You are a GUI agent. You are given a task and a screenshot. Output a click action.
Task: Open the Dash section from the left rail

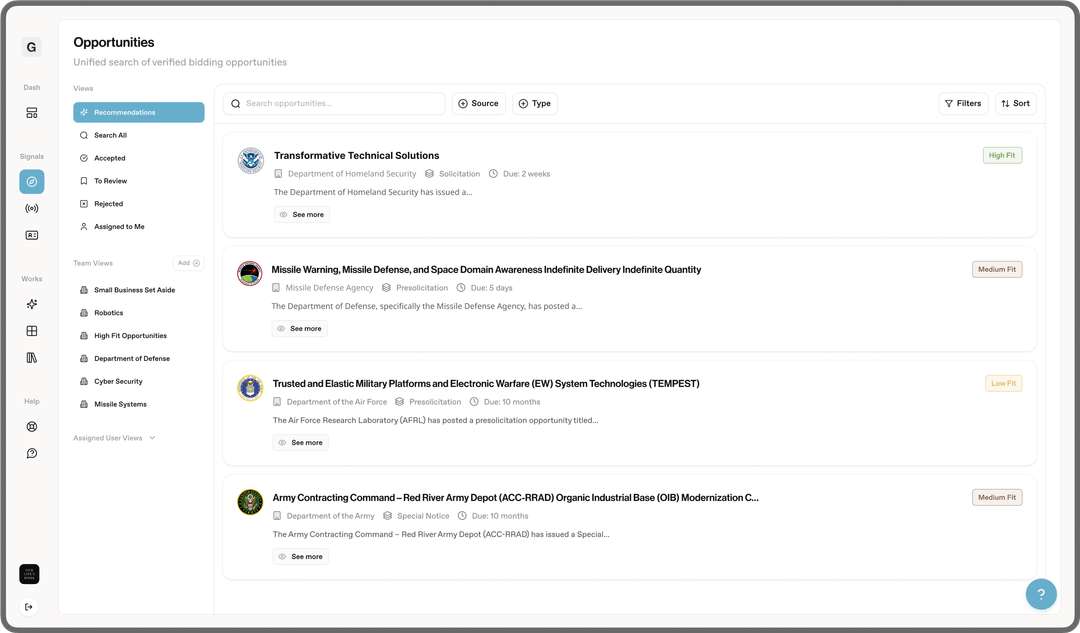point(31,113)
